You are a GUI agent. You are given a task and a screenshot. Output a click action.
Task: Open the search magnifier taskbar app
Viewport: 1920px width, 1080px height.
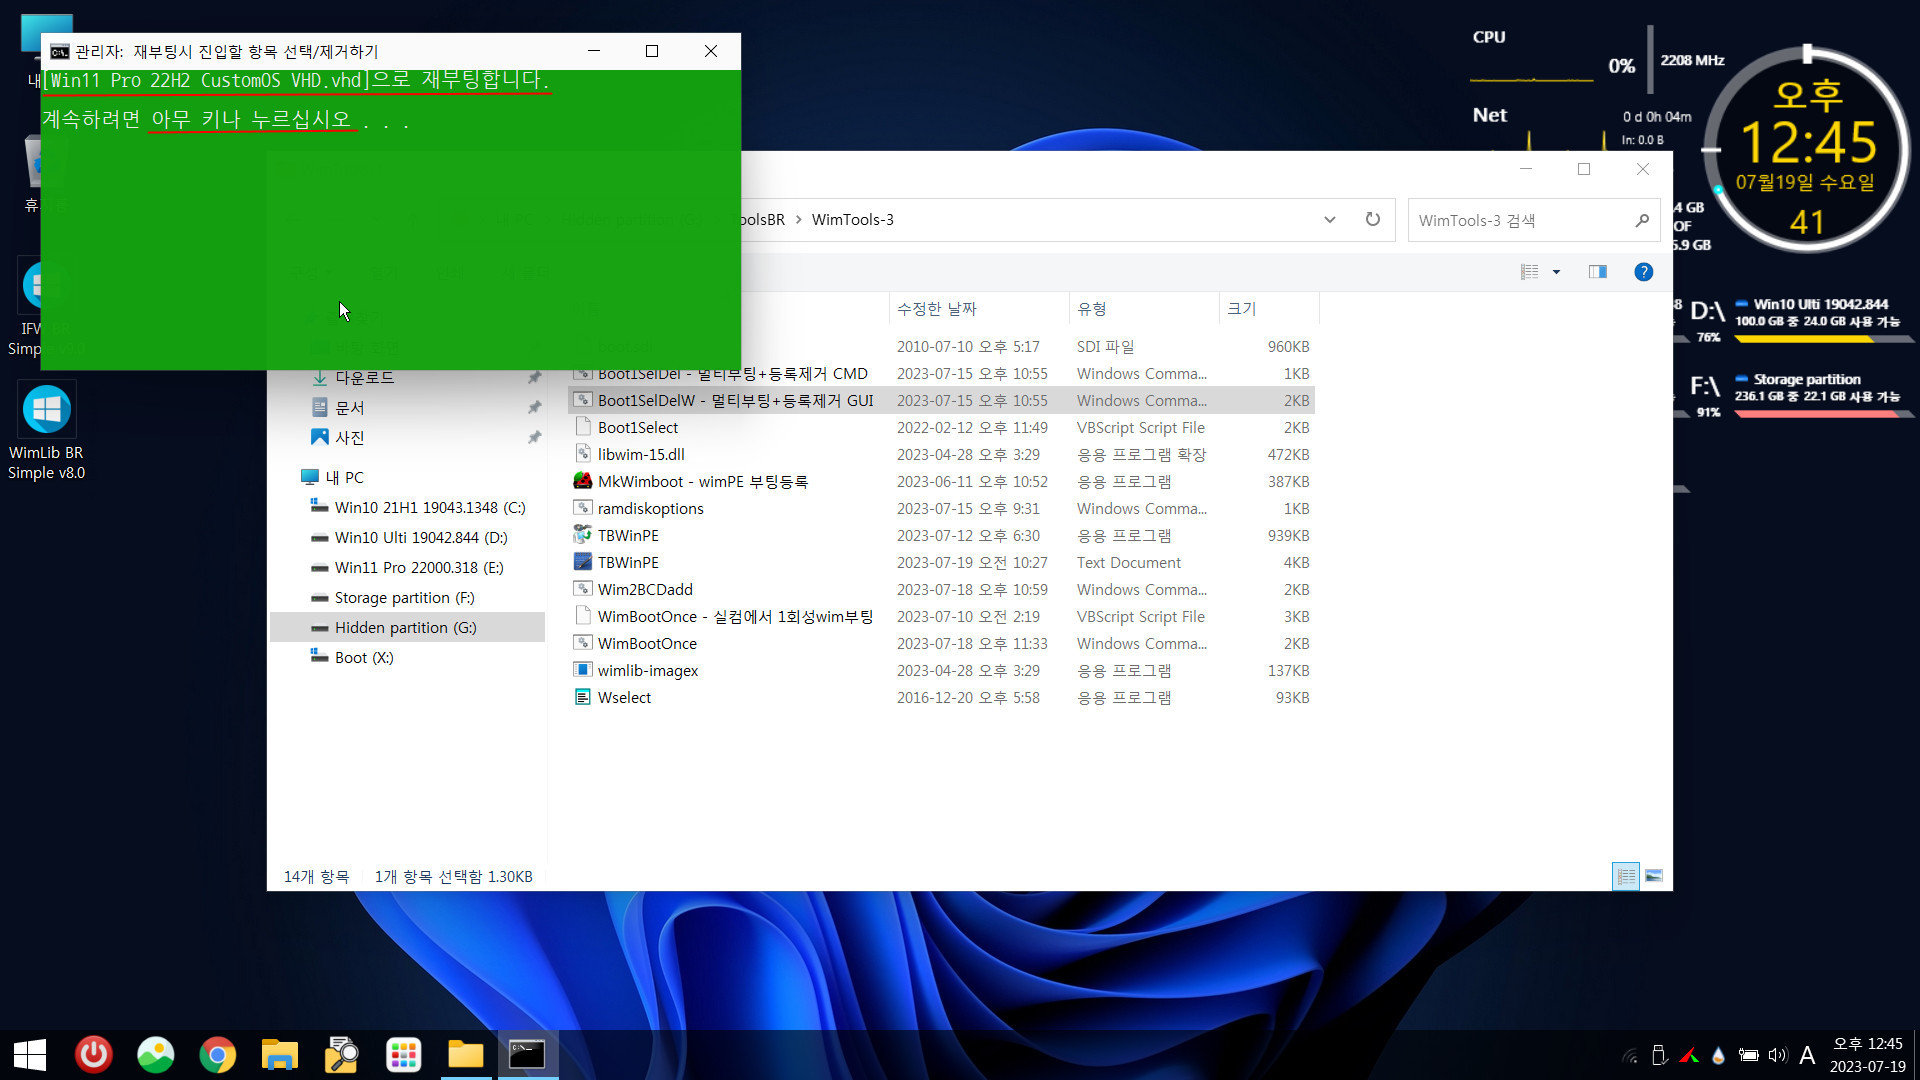pos(342,1055)
